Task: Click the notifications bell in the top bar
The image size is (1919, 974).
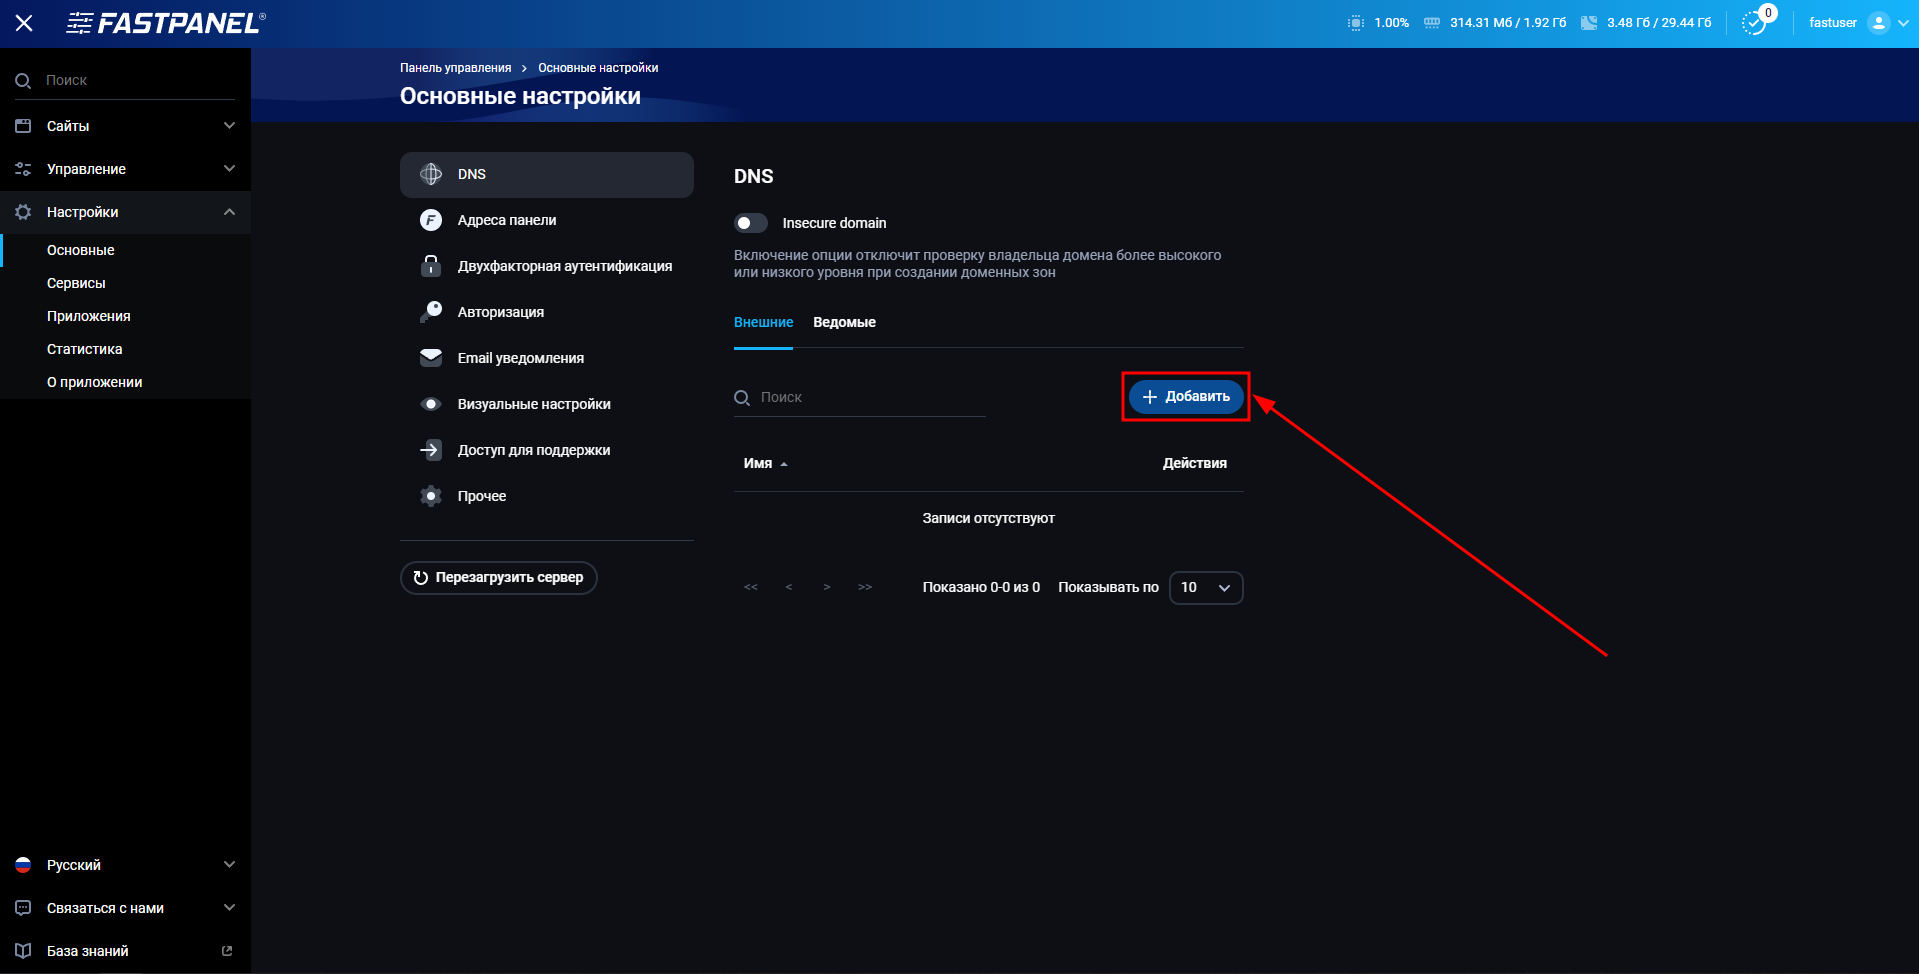Action: (x=1756, y=22)
